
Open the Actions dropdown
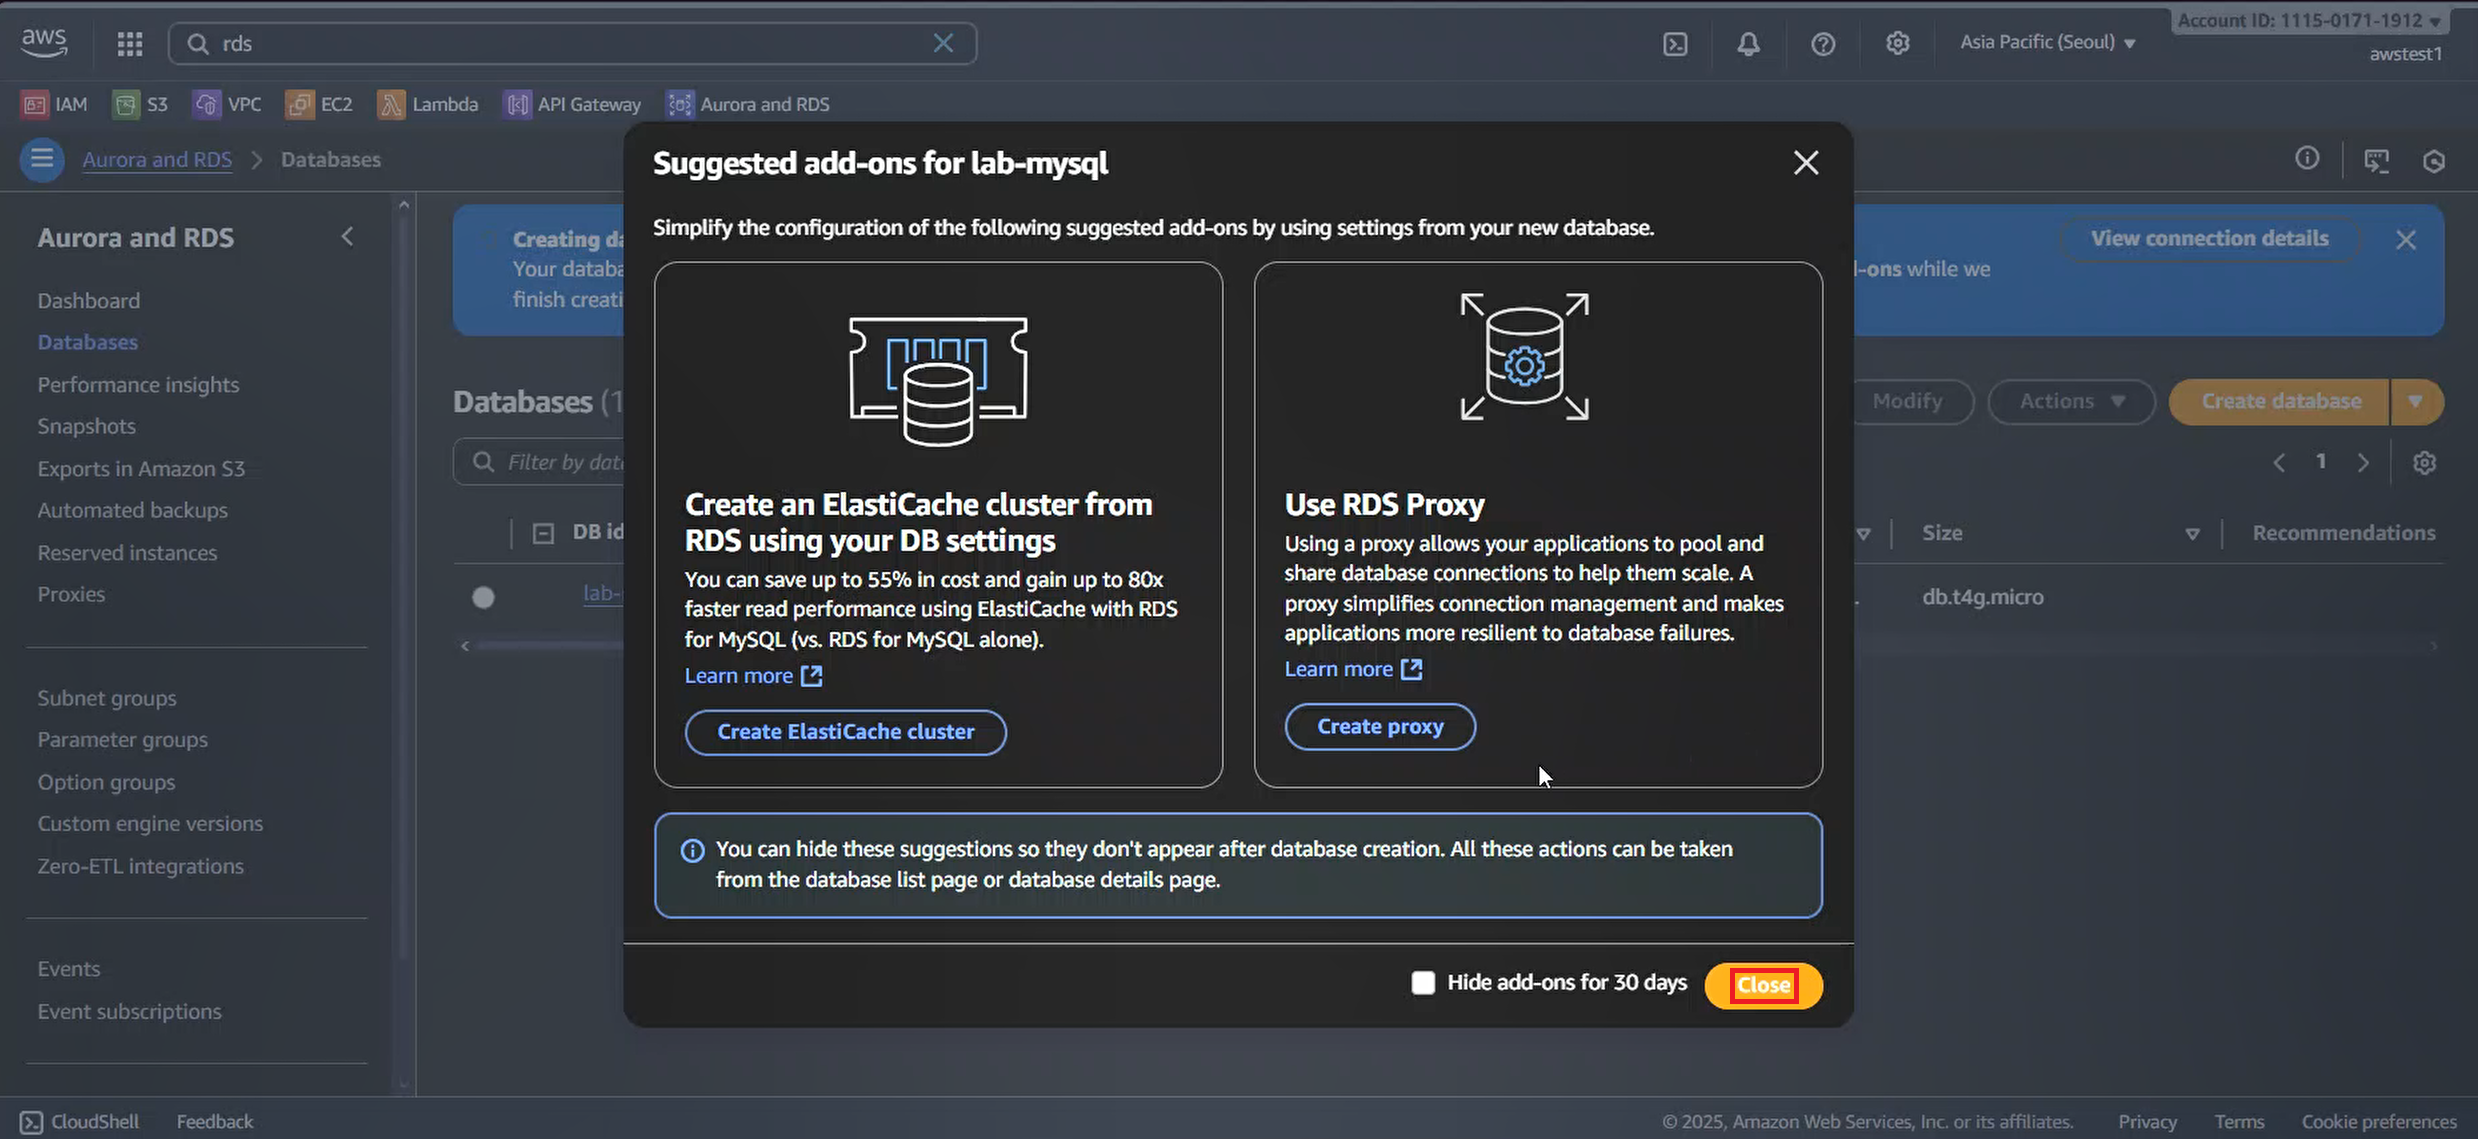pos(2070,401)
